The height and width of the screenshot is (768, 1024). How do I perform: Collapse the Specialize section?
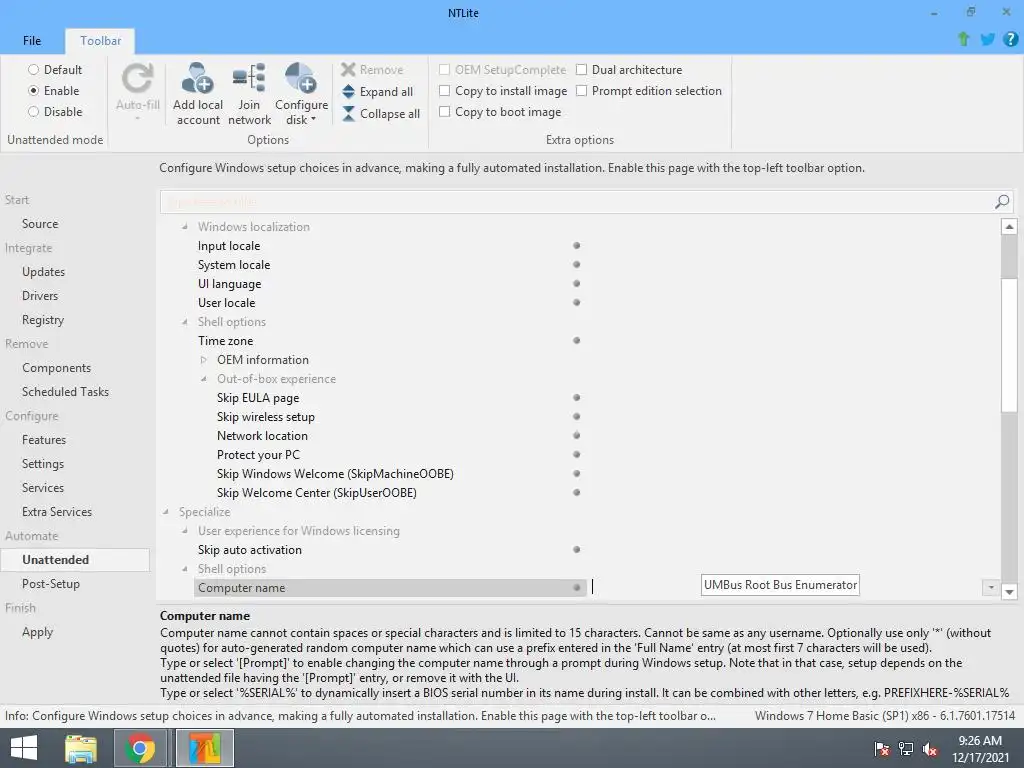coord(166,512)
